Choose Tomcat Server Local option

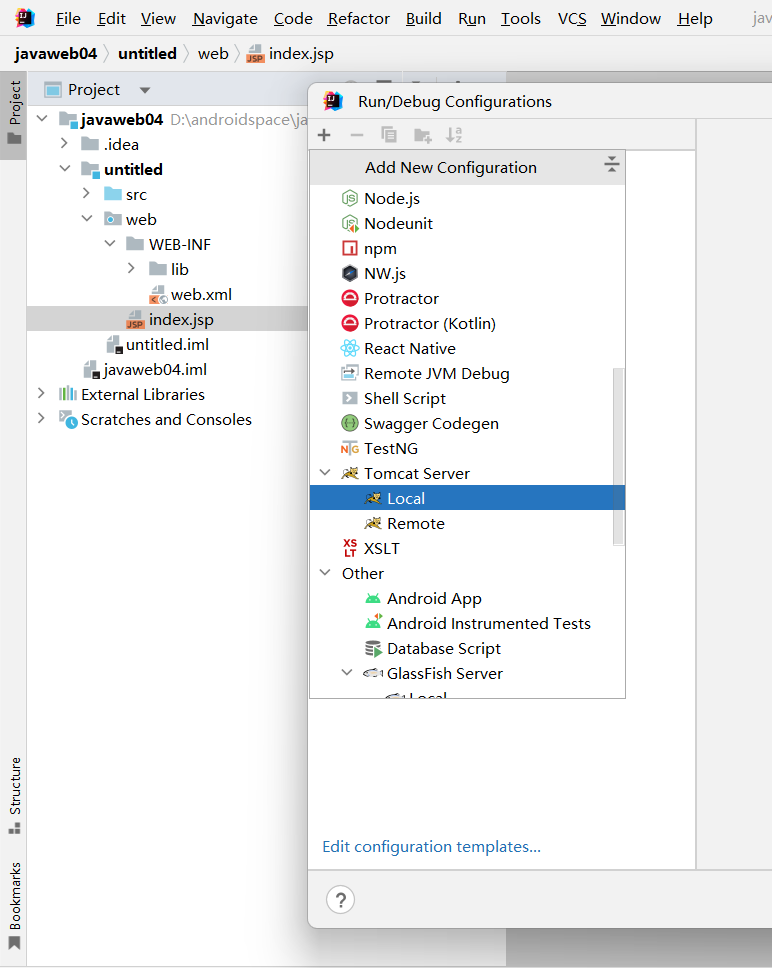click(467, 498)
